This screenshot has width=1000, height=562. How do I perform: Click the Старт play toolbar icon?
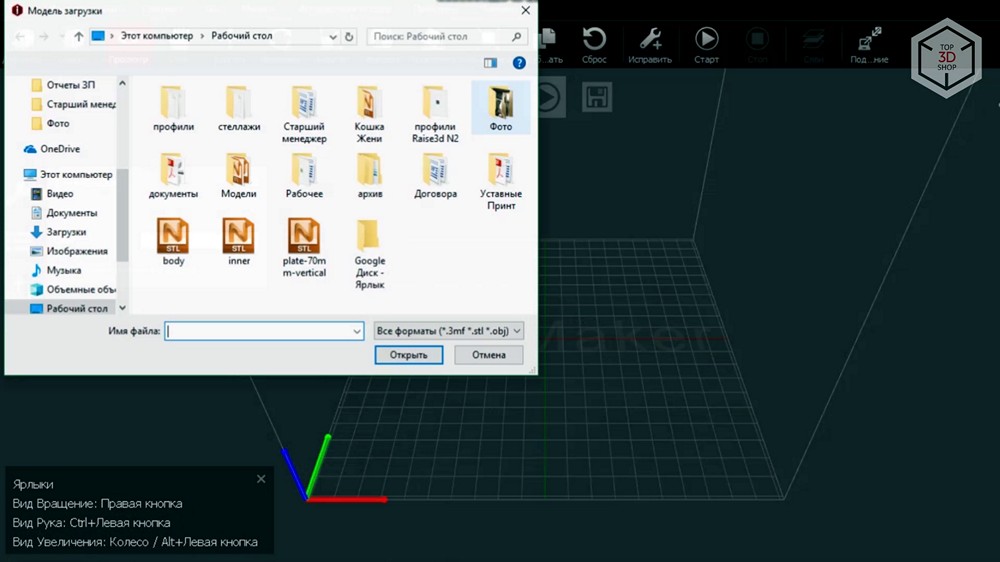706,45
